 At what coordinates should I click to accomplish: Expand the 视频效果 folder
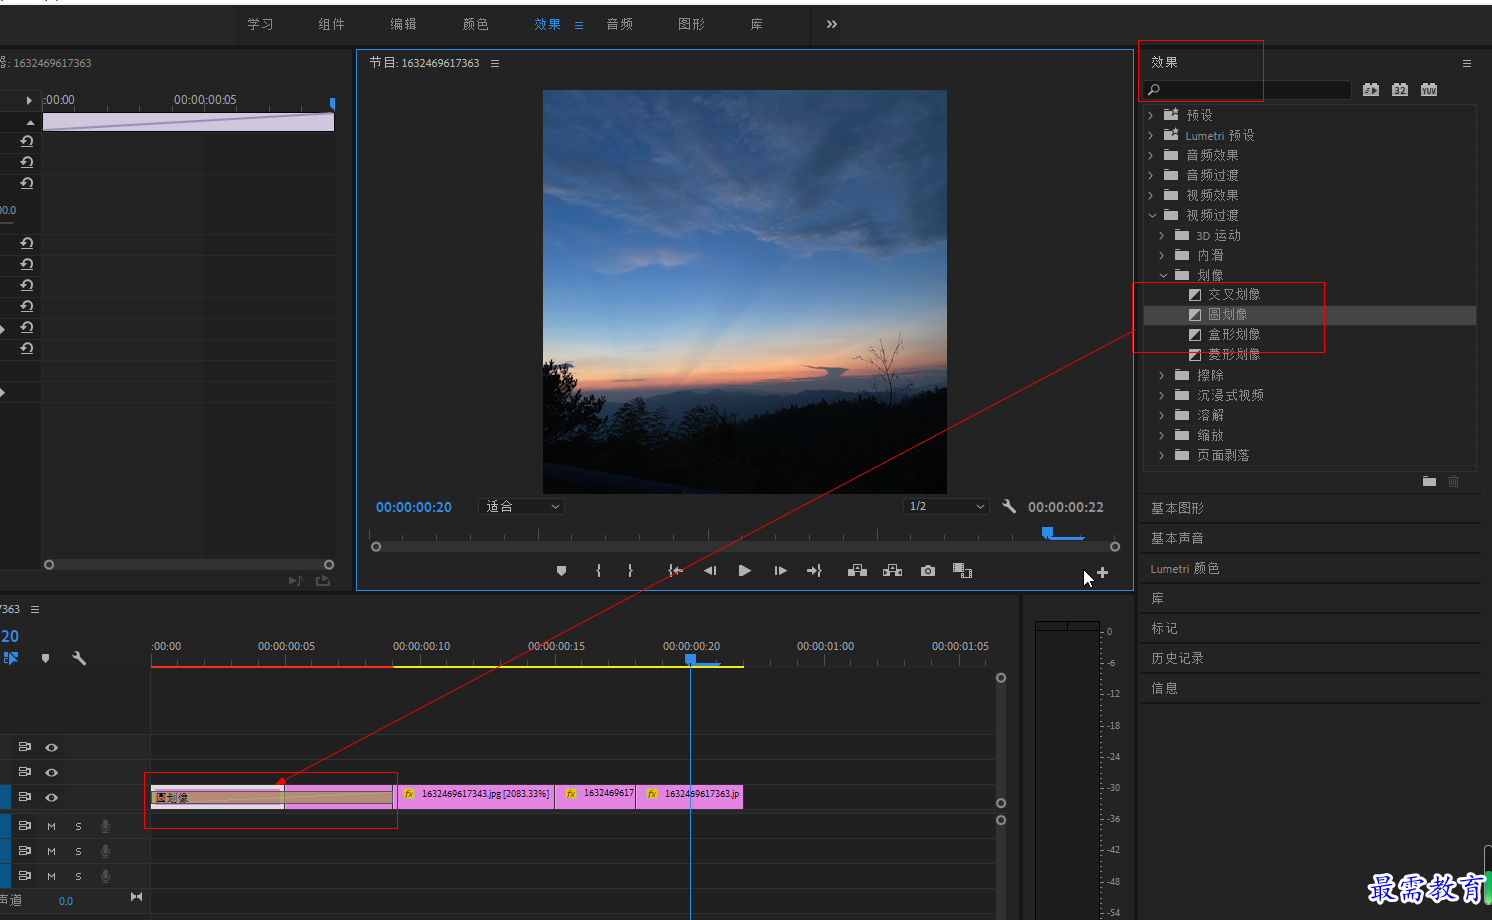pyautogui.click(x=1151, y=195)
